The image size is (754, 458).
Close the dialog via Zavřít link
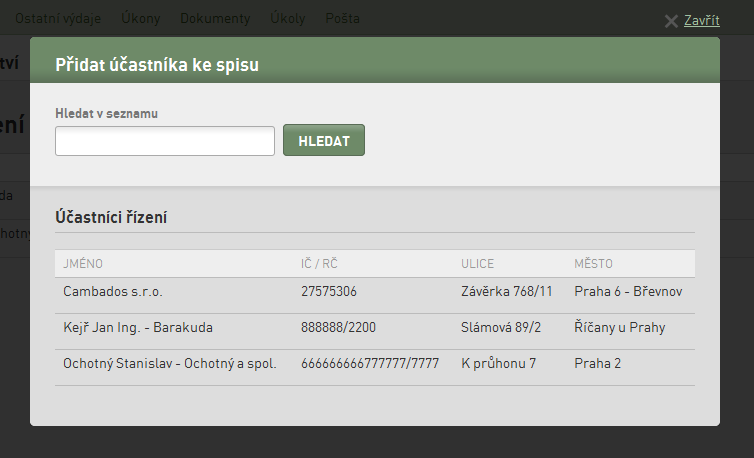tap(702, 20)
